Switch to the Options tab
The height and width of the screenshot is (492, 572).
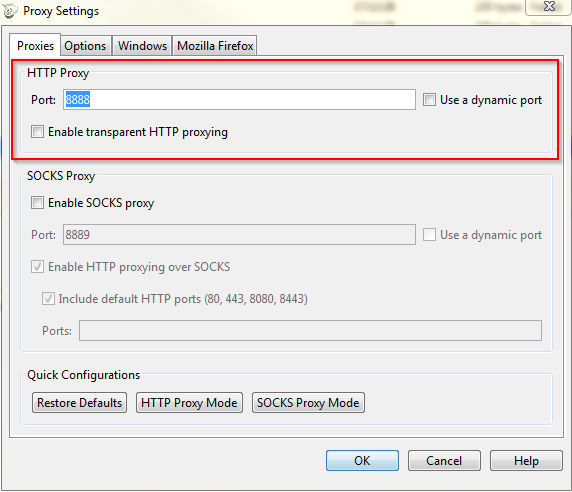85,46
